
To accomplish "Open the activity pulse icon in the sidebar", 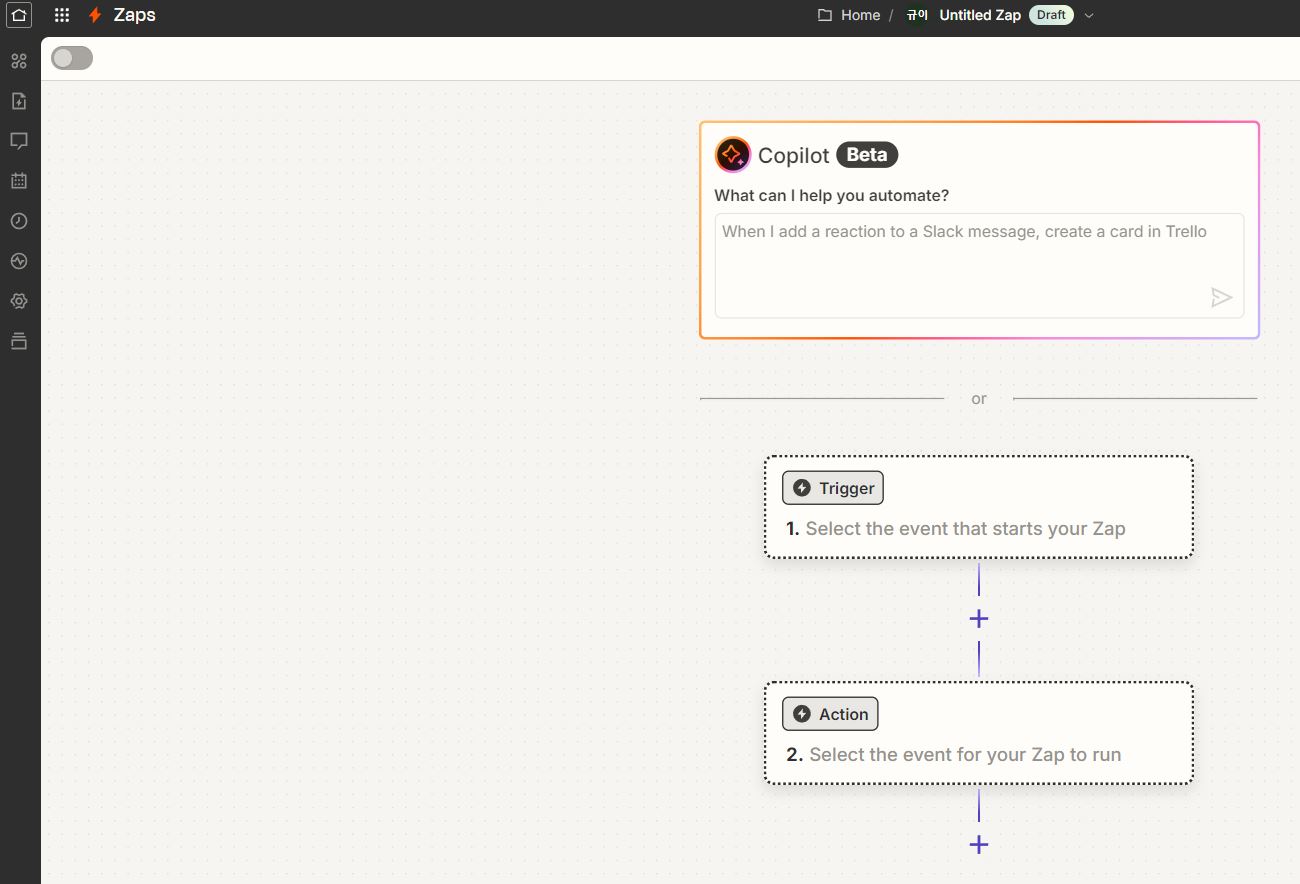I will (19, 261).
